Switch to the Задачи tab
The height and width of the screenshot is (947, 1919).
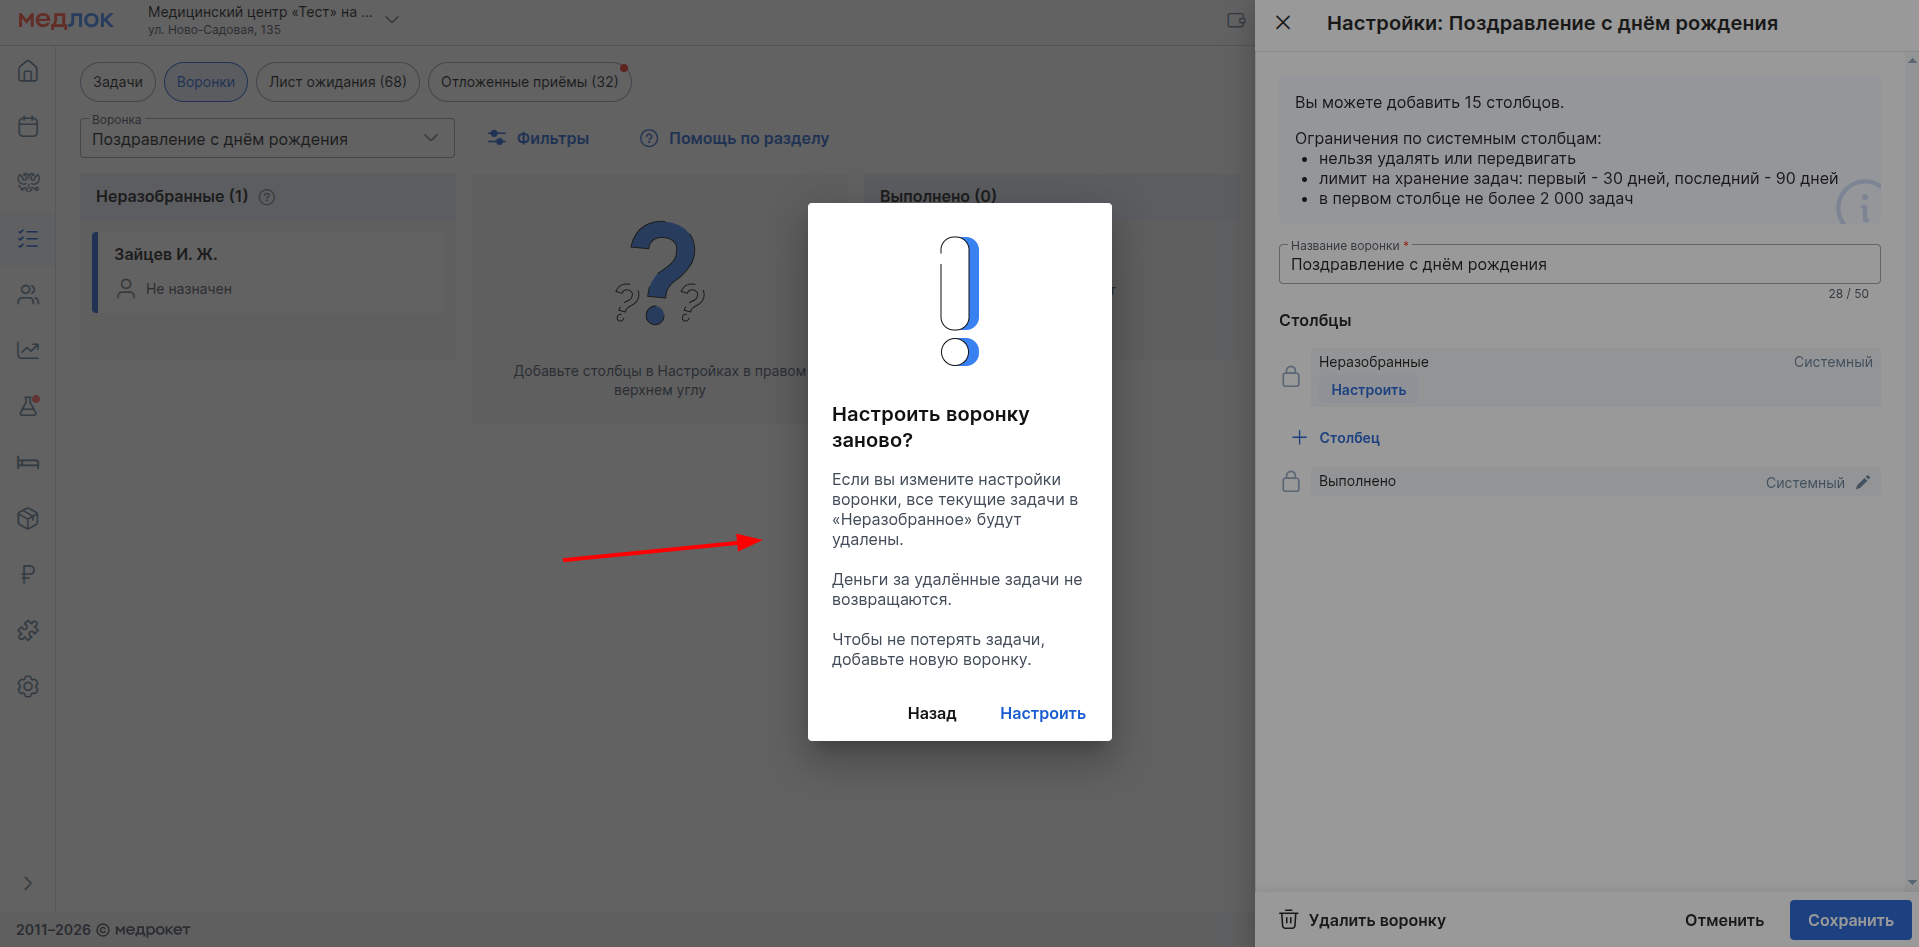point(118,82)
